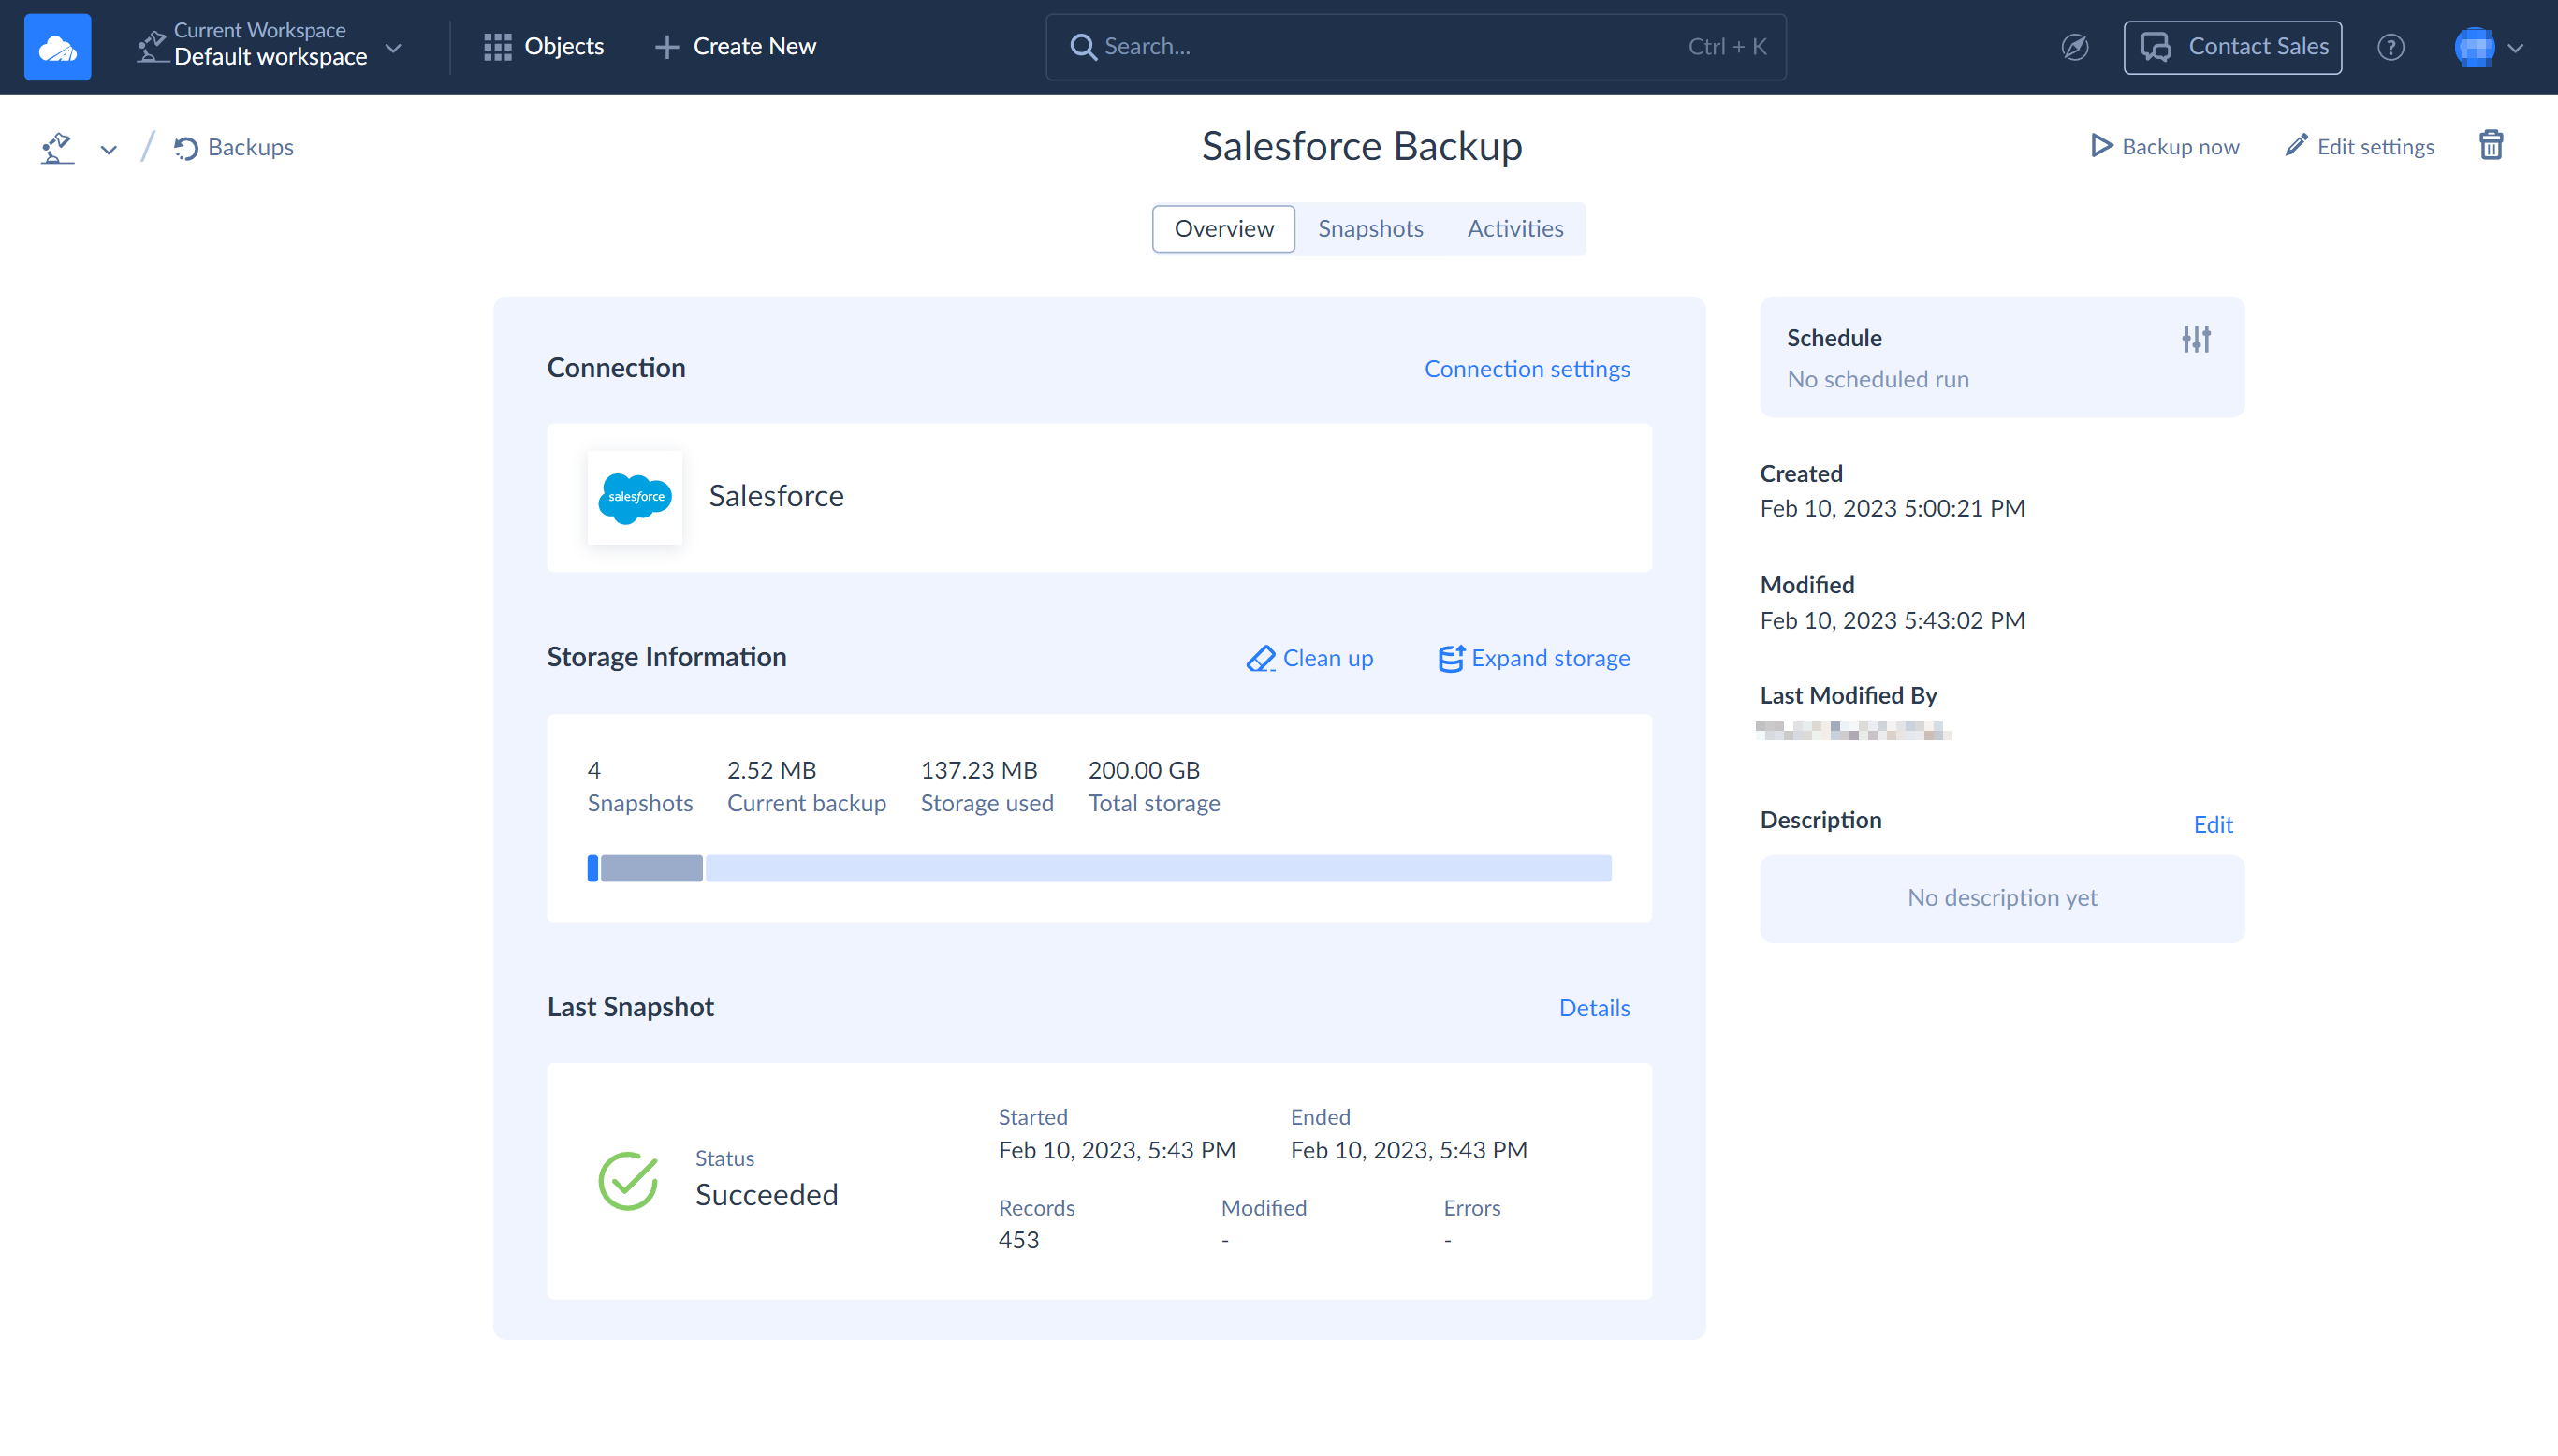
Task: Click the Succeeded status text
Action: tap(766, 1195)
